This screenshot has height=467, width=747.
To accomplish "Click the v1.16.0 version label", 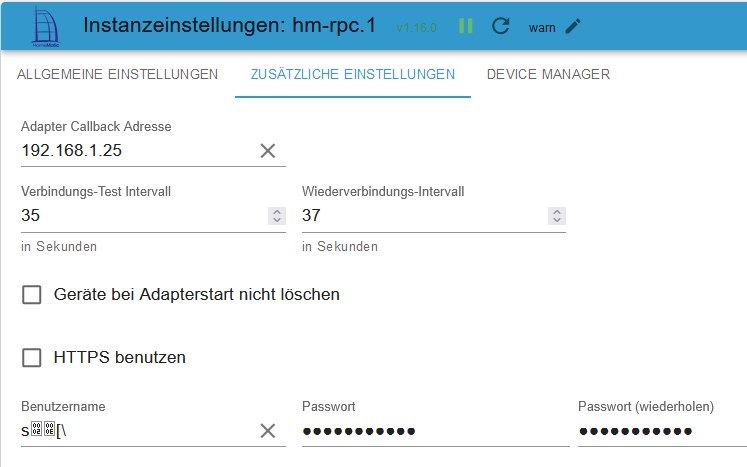I will (x=416, y=27).
